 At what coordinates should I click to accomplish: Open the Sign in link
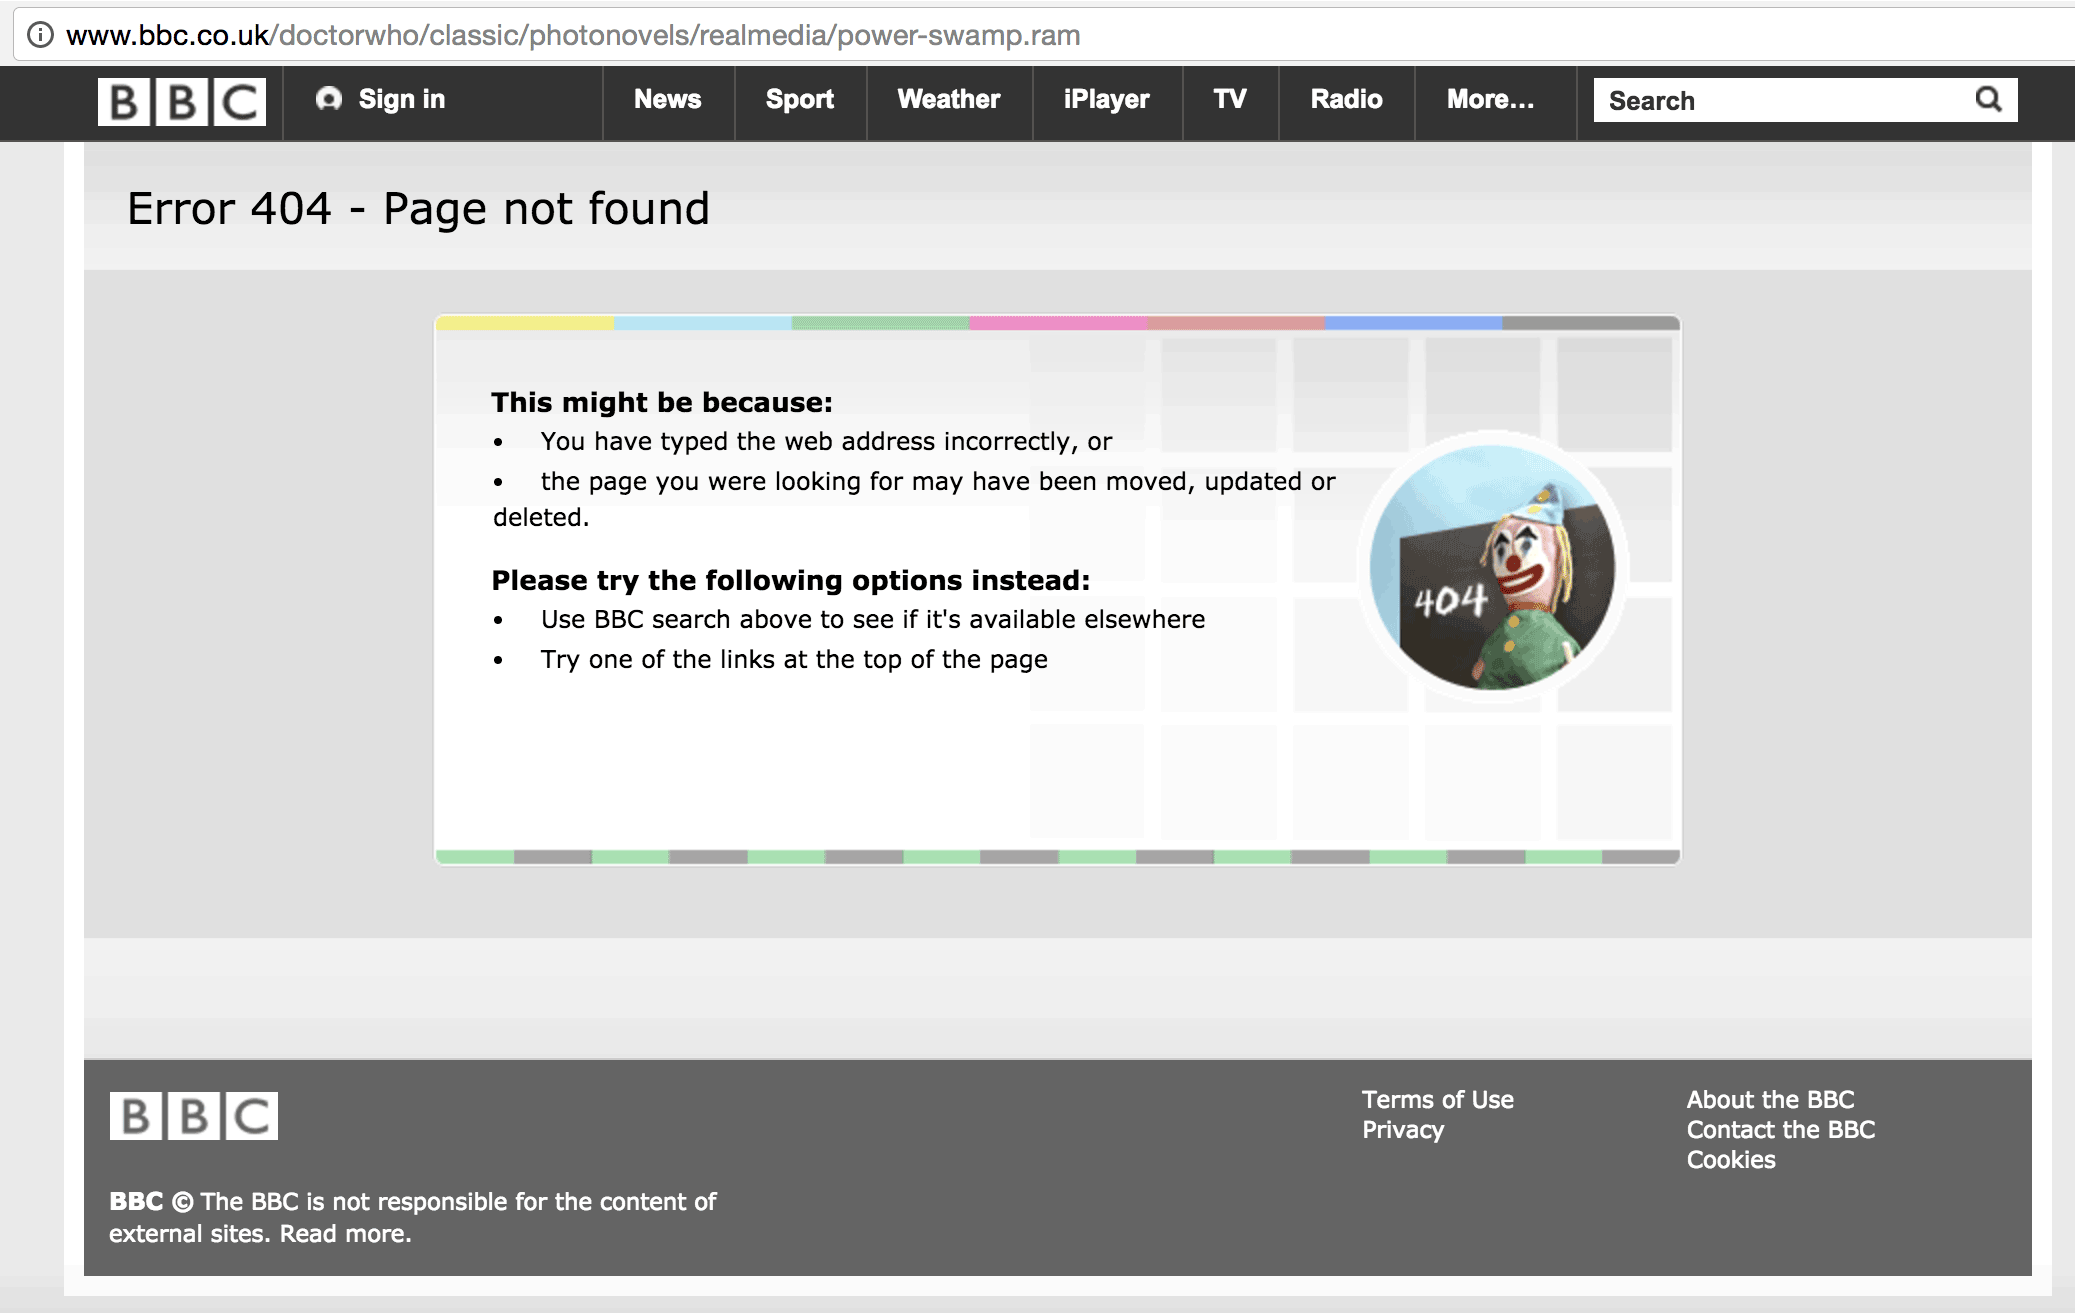401,99
